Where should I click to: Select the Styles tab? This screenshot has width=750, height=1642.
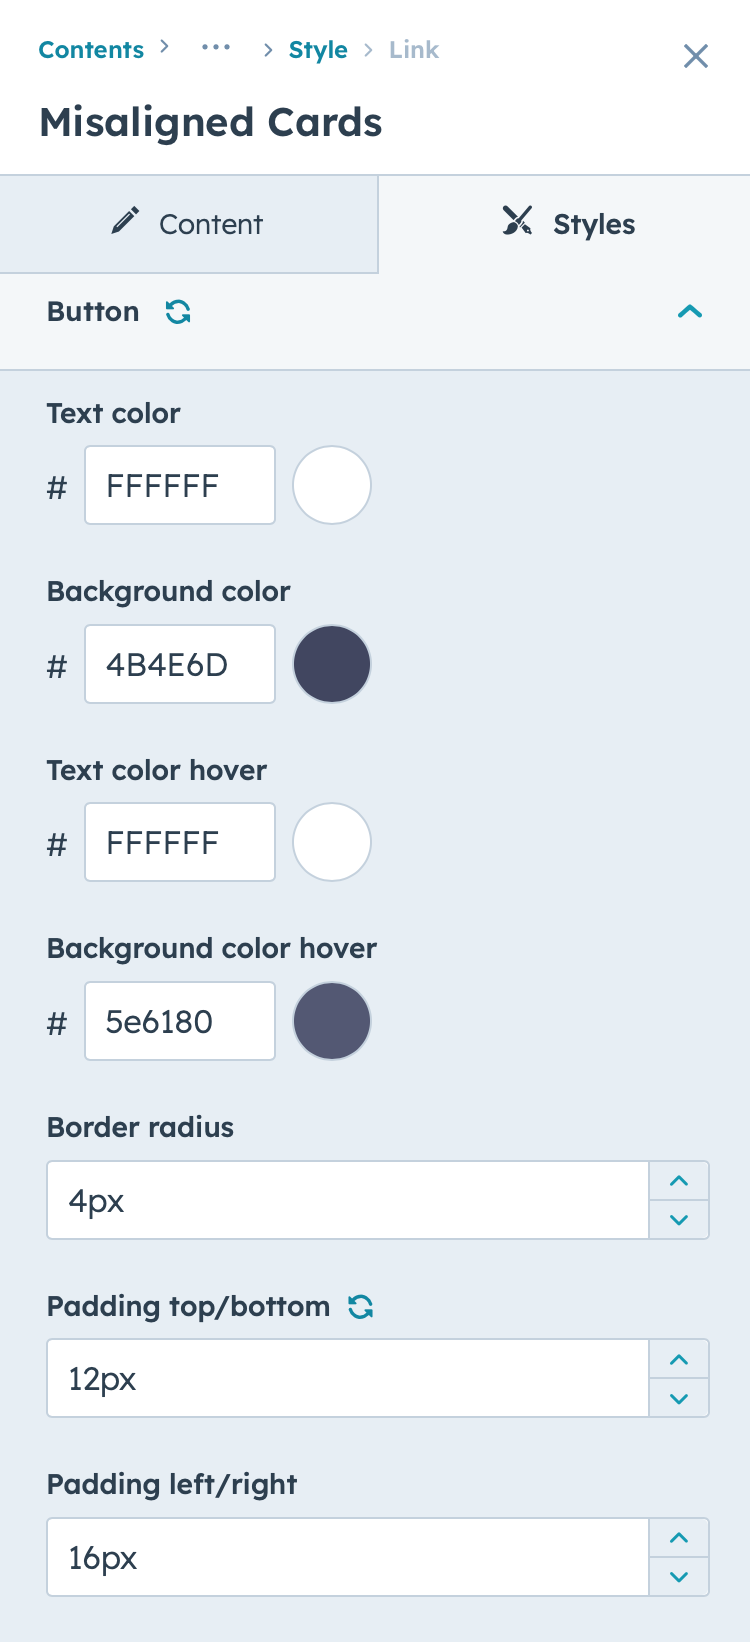click(x=565, y=224)
